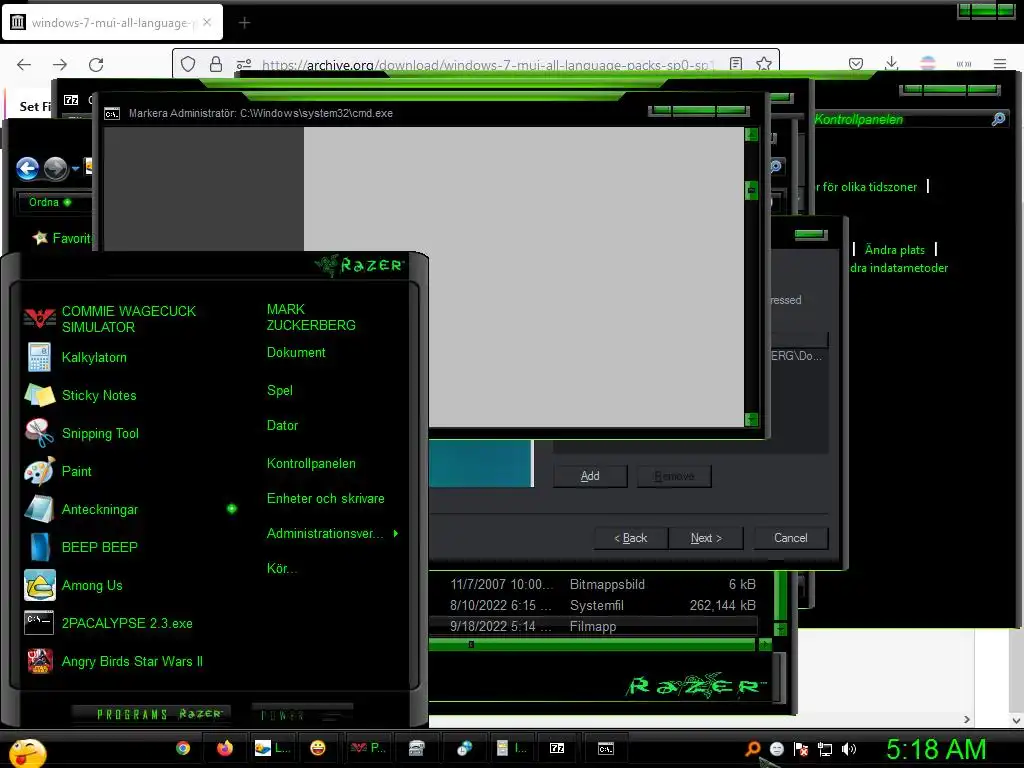Viewport: 1024px width, 768px height.
Task: Open the Ordna dropdown in Explorer
Action: coord(50,202)
